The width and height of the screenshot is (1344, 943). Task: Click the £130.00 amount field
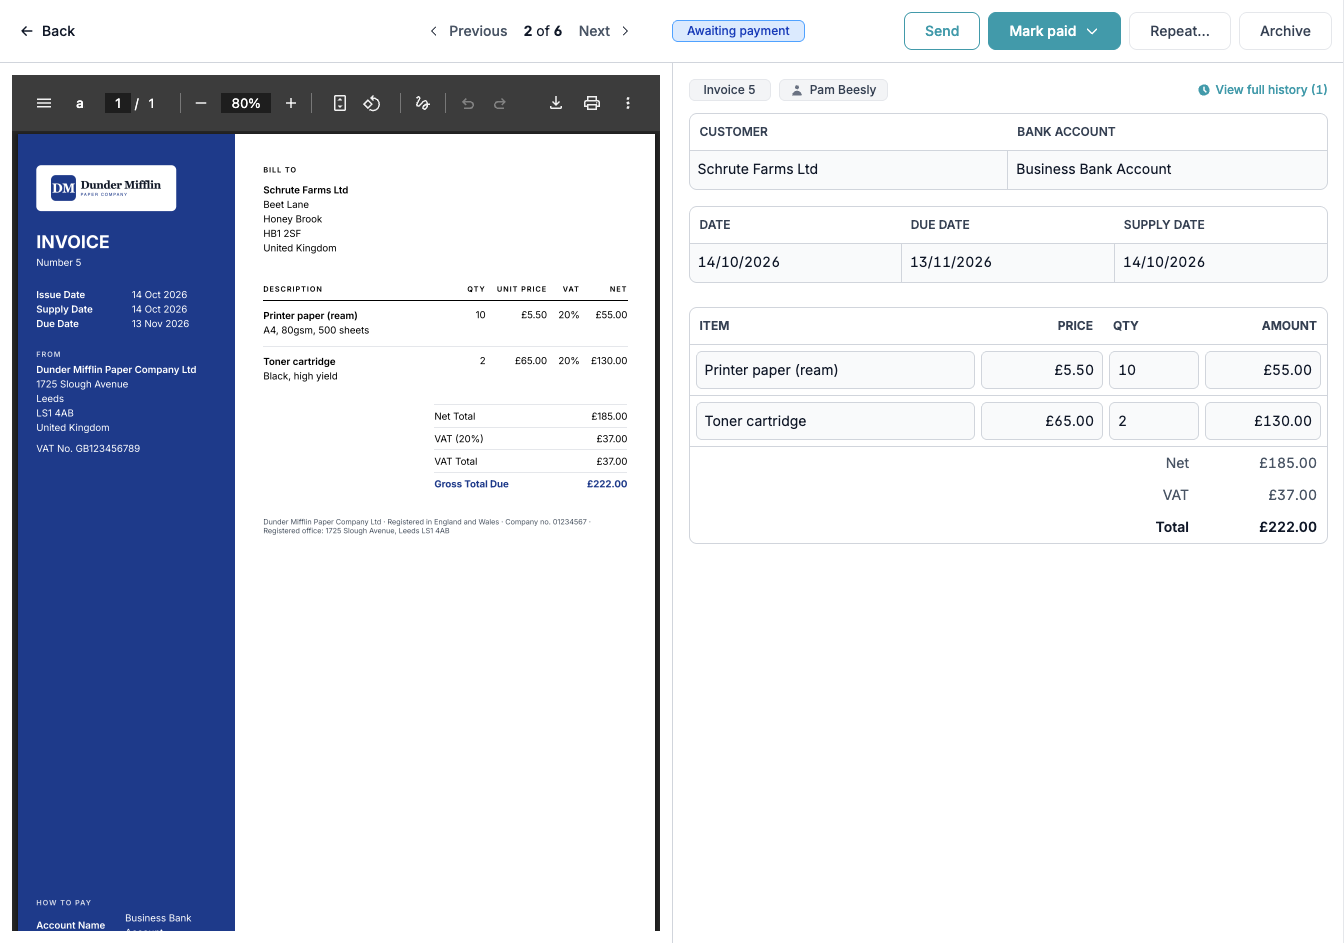click(1263, 421)
